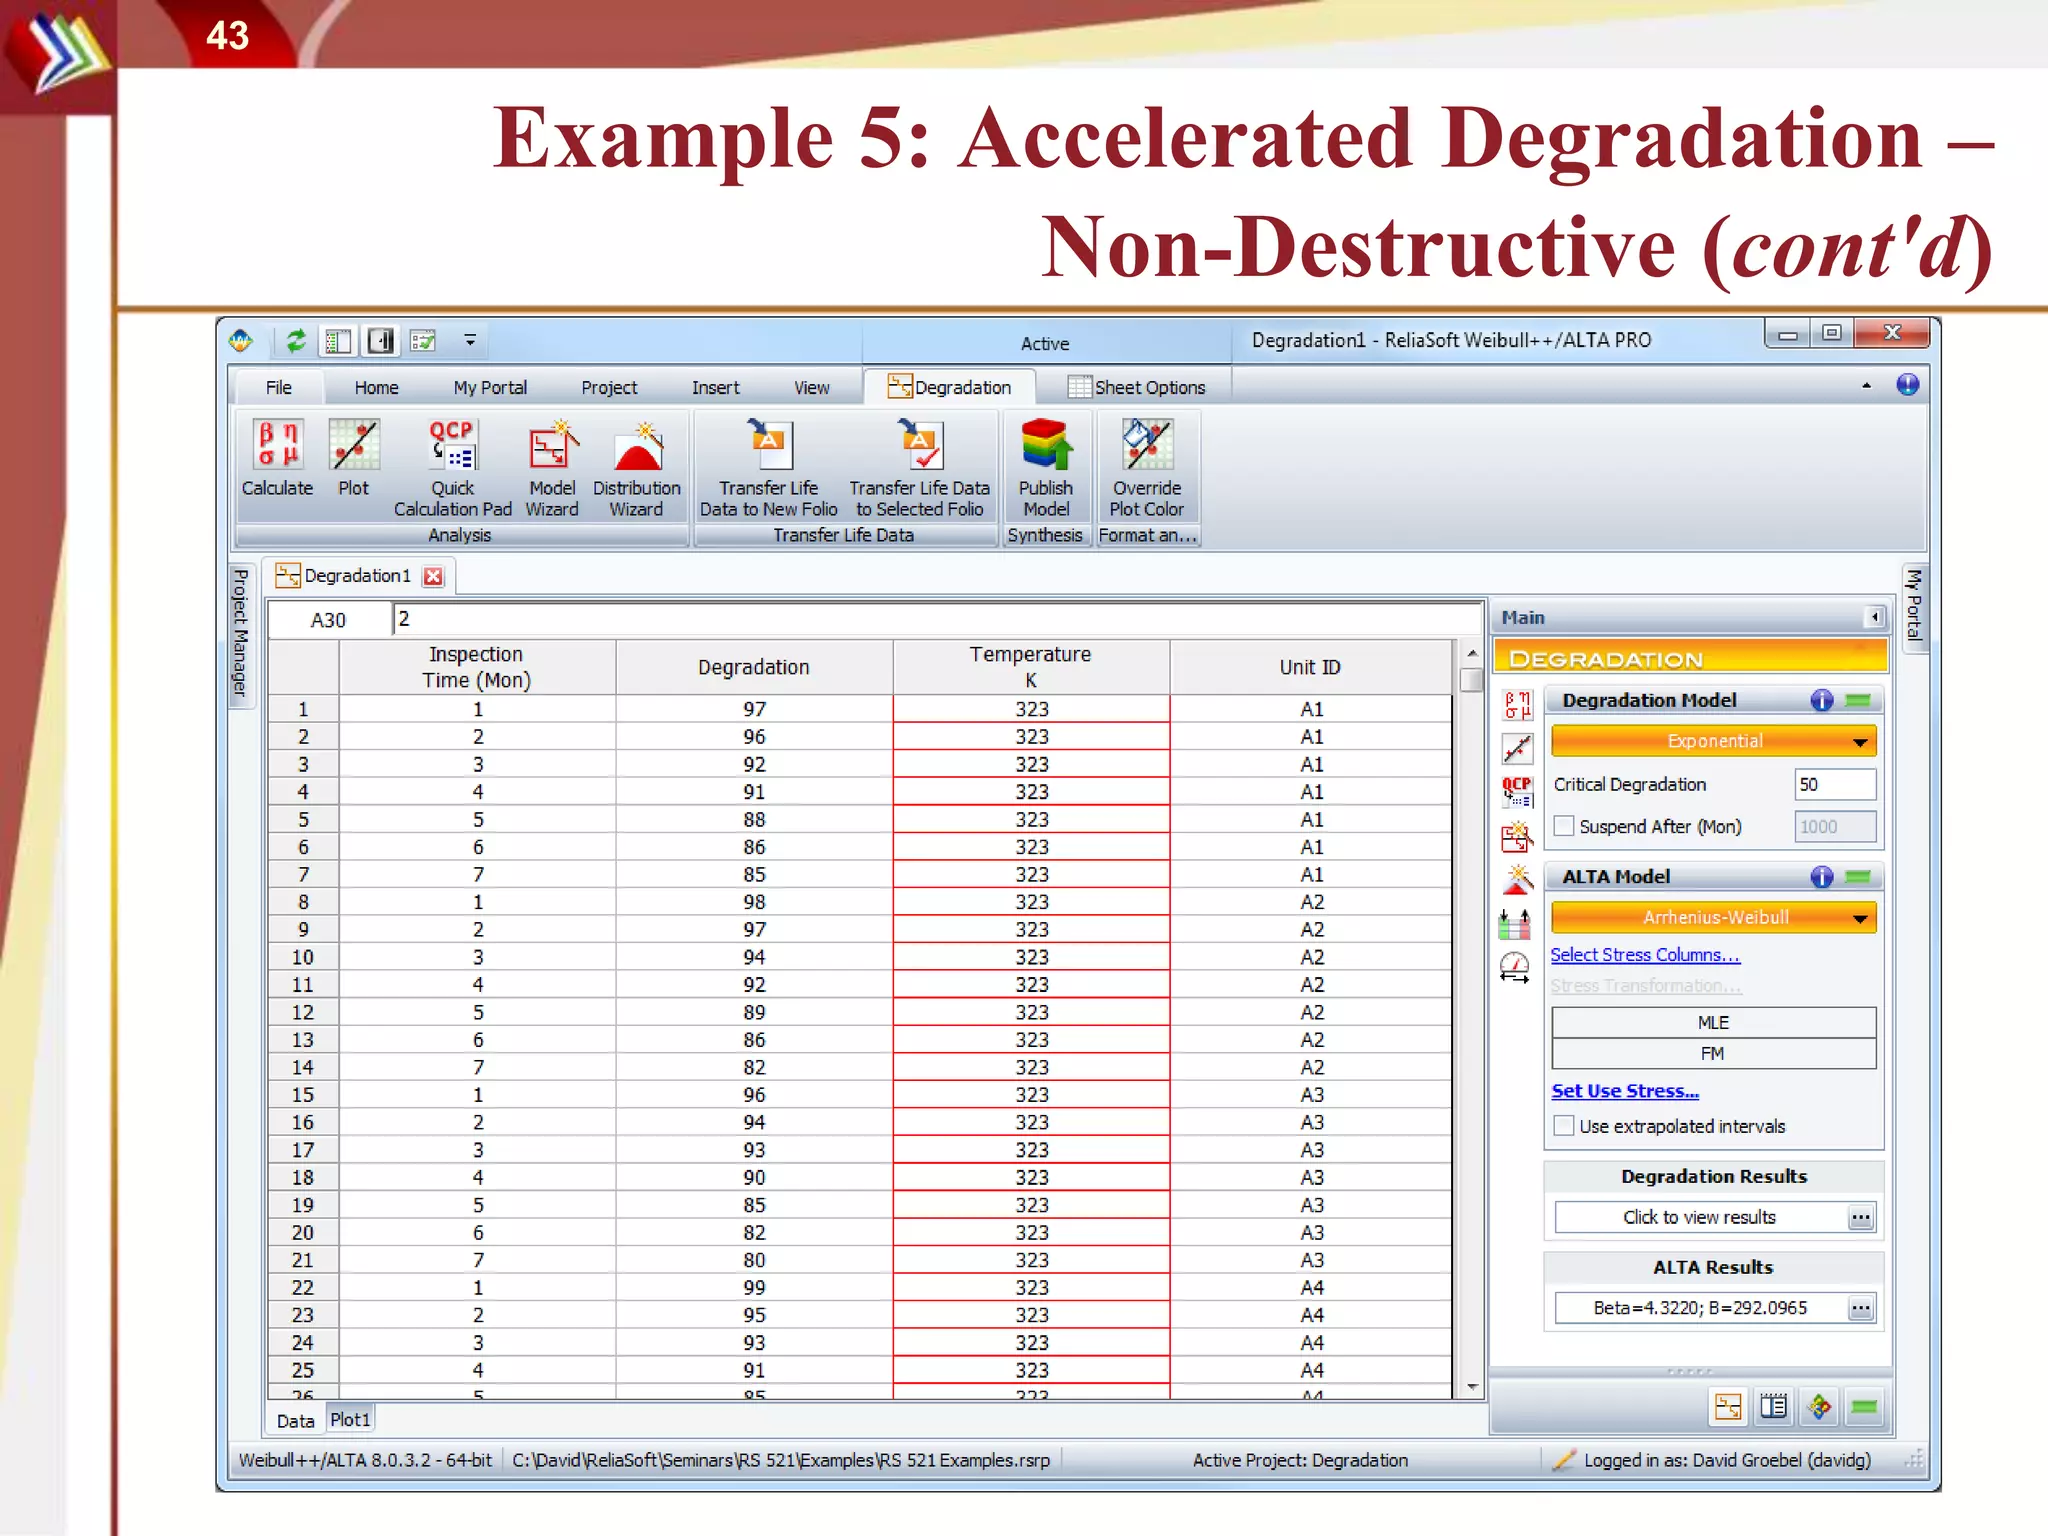Screen dimensions: 2048x1536
Task: Enable Use extrapolated intervals checkbox
Action: tap(1564, 1126)
